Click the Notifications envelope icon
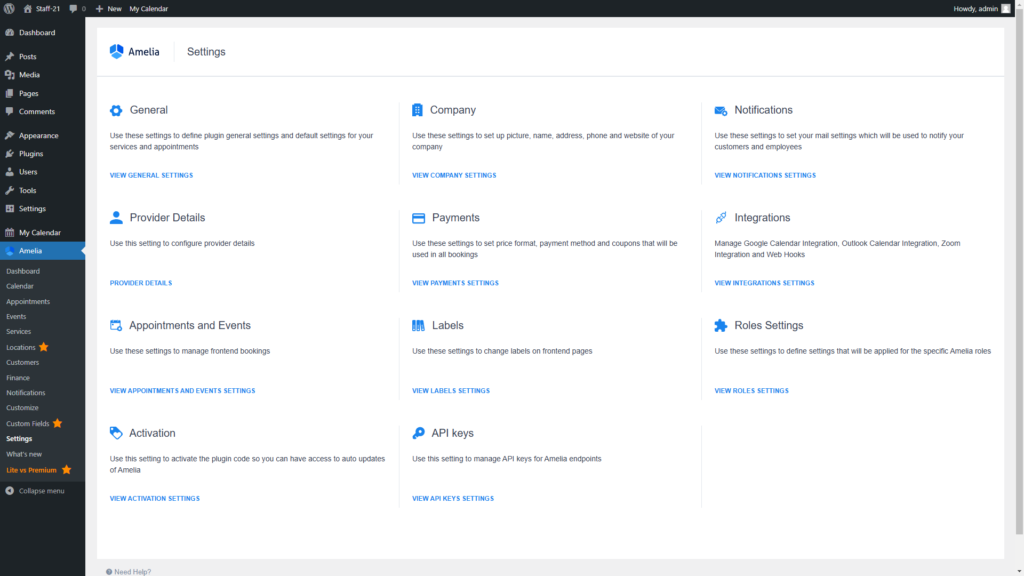Viewport: 1024px width, 576px height. (721, 110)
